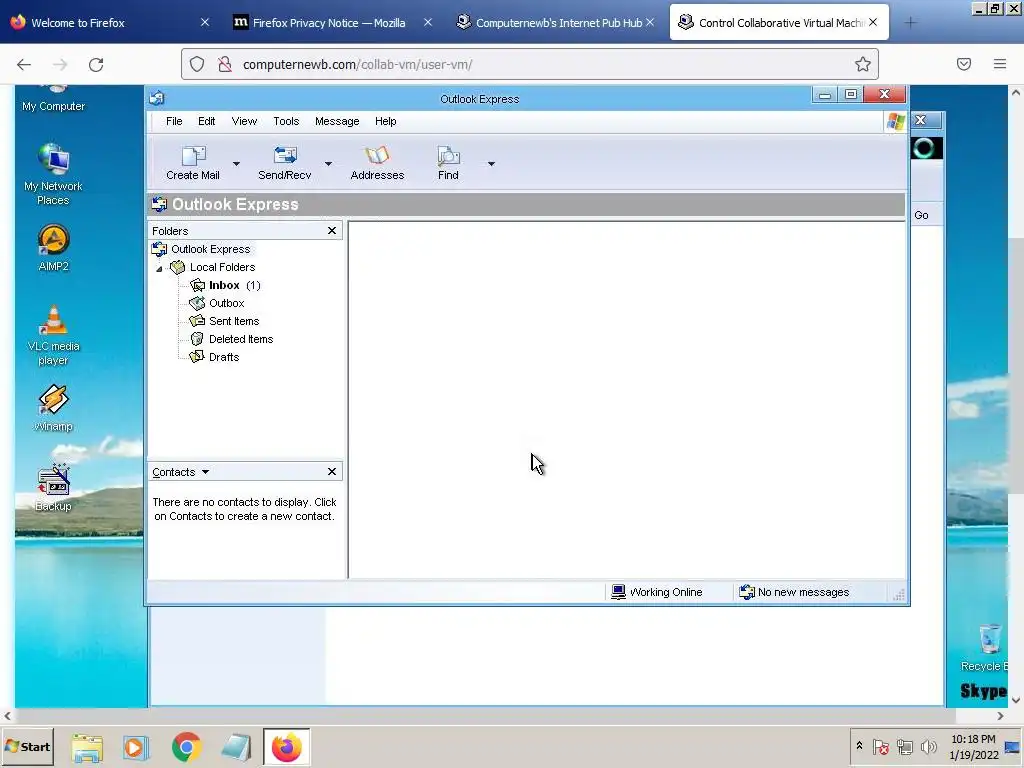Open the Recycle Bin desktop icon
1024x768 pixels.
989,647
